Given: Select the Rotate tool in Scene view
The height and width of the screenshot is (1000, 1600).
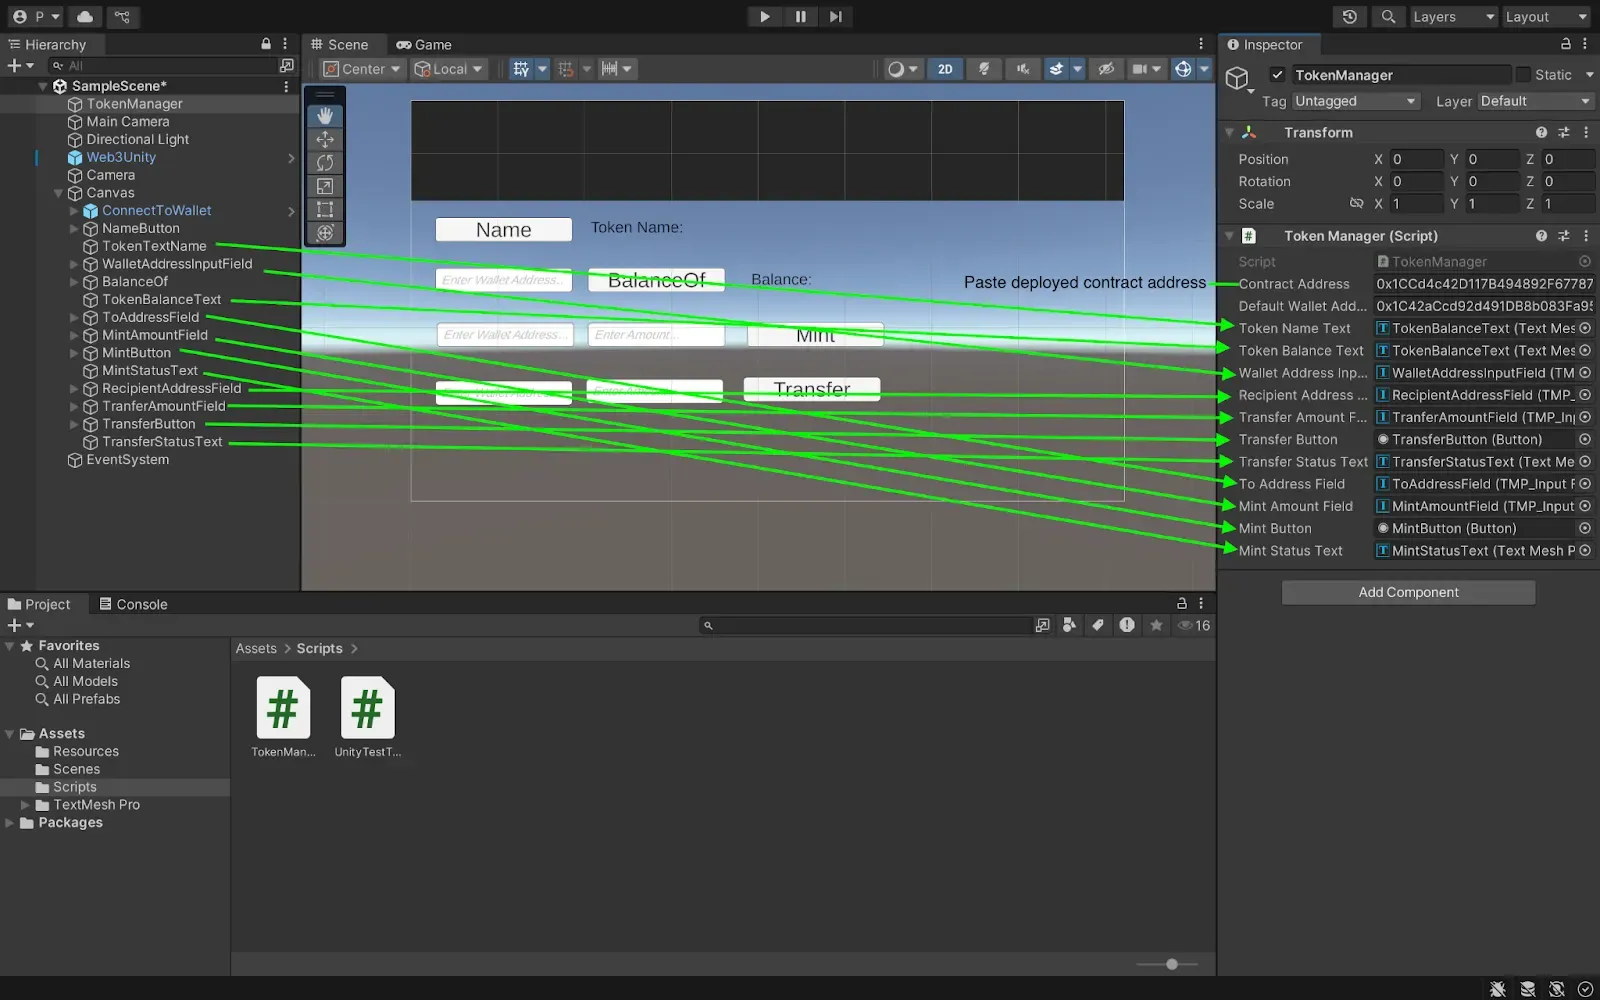Looking at the screenshot, I should [325, 162].
